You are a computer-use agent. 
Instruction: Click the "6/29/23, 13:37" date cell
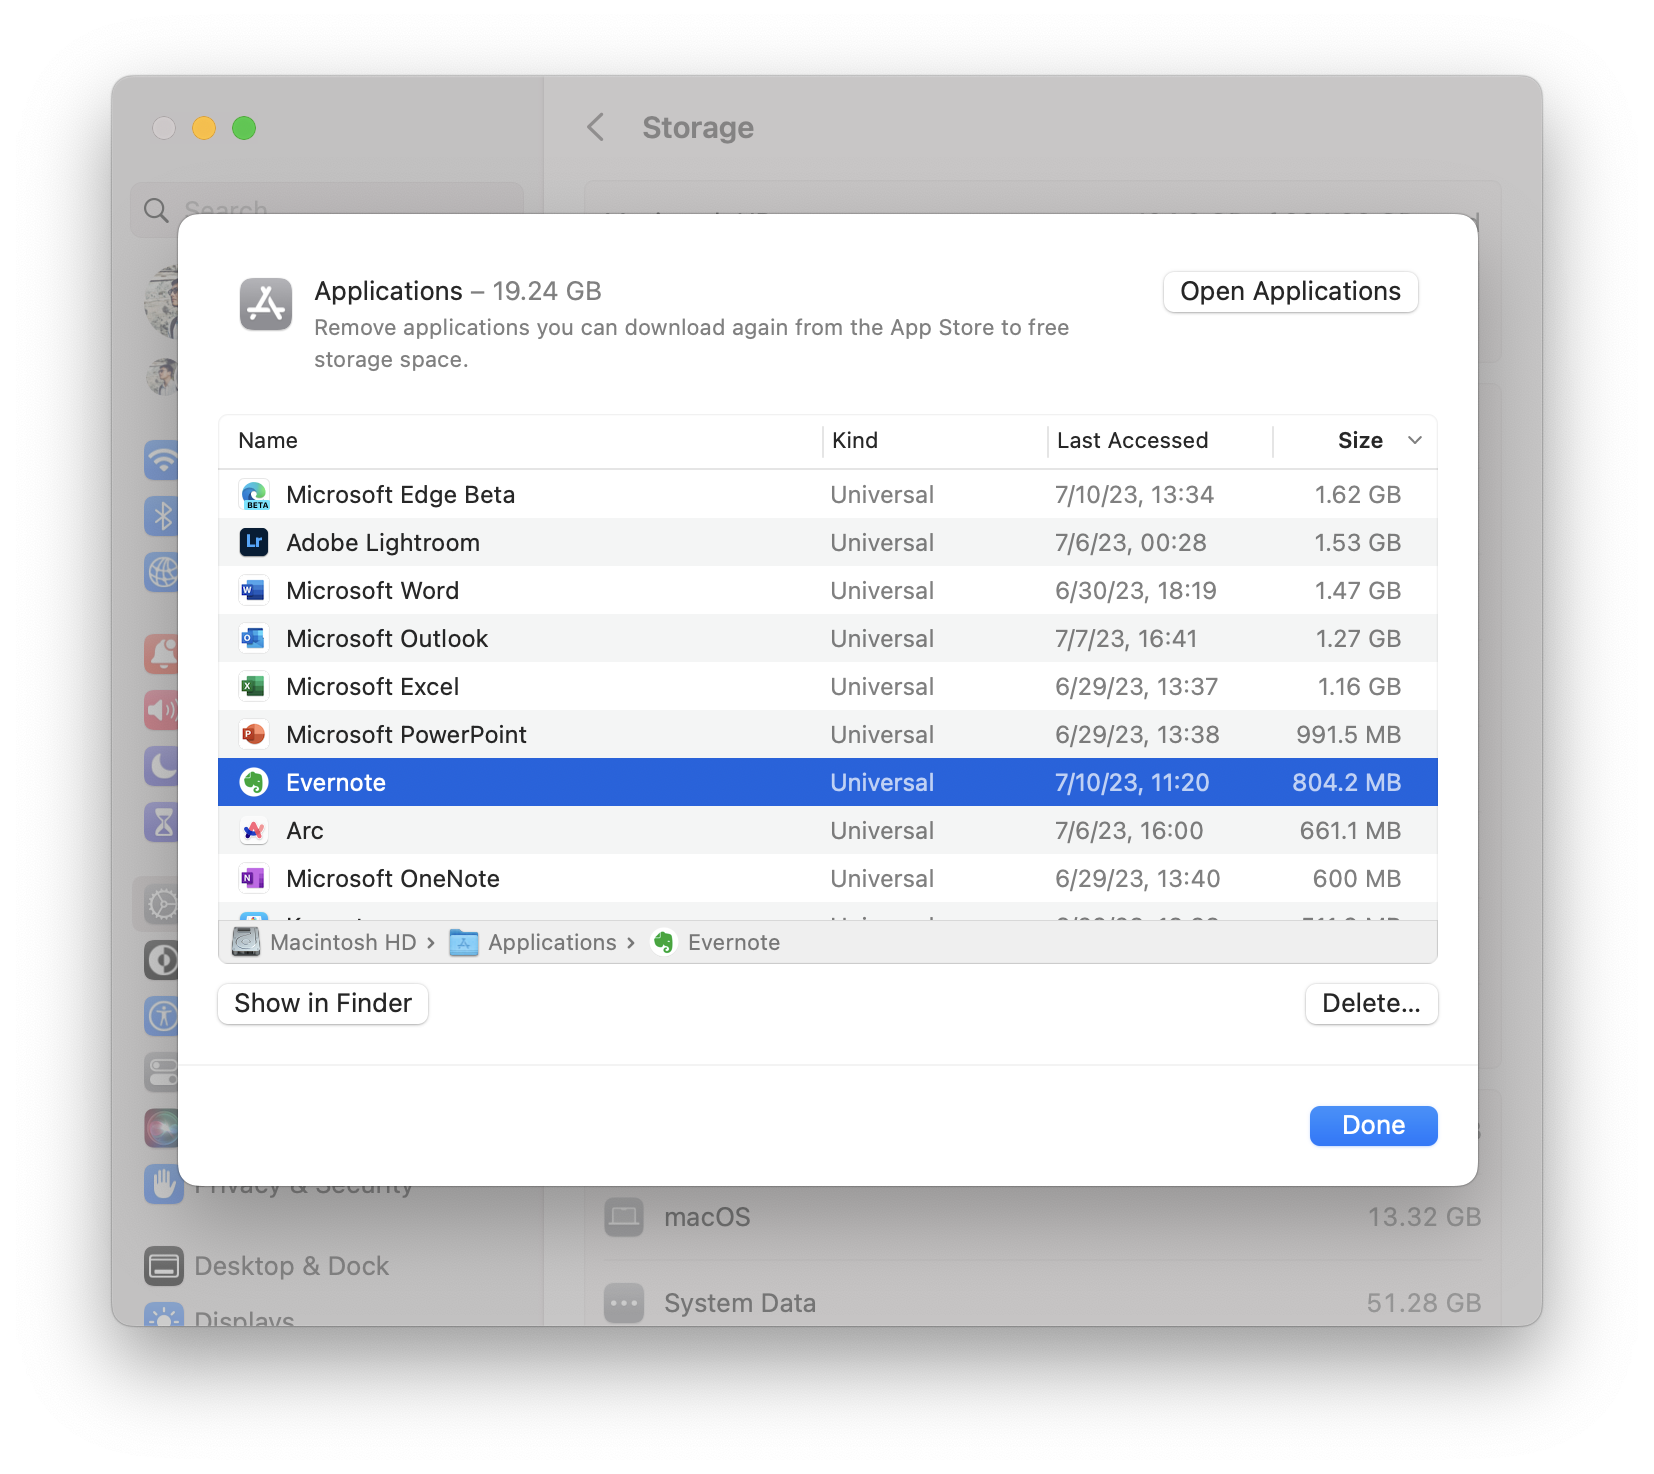tap(1137, 687)
